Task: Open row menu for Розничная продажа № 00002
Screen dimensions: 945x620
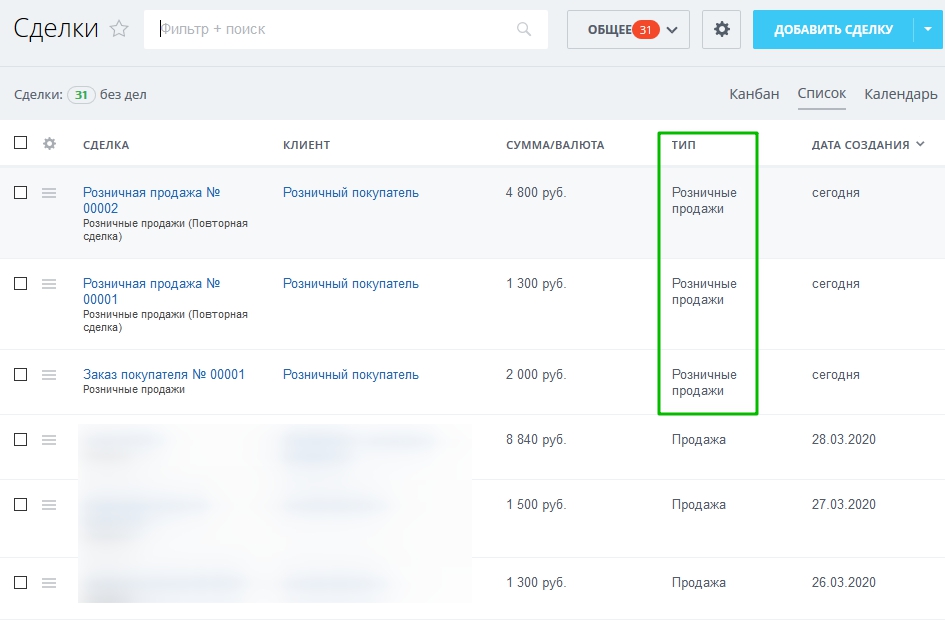Action: pyautogui.click(x=49, y=193)
